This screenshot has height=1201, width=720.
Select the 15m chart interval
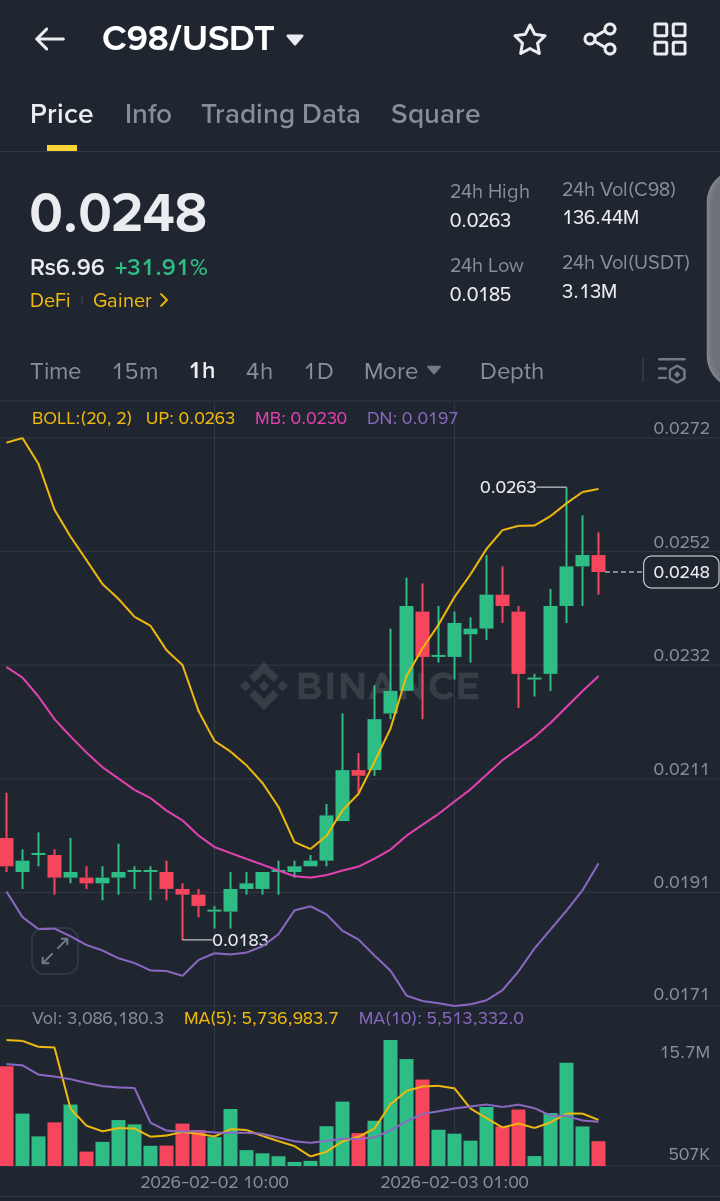click(135, 371)
